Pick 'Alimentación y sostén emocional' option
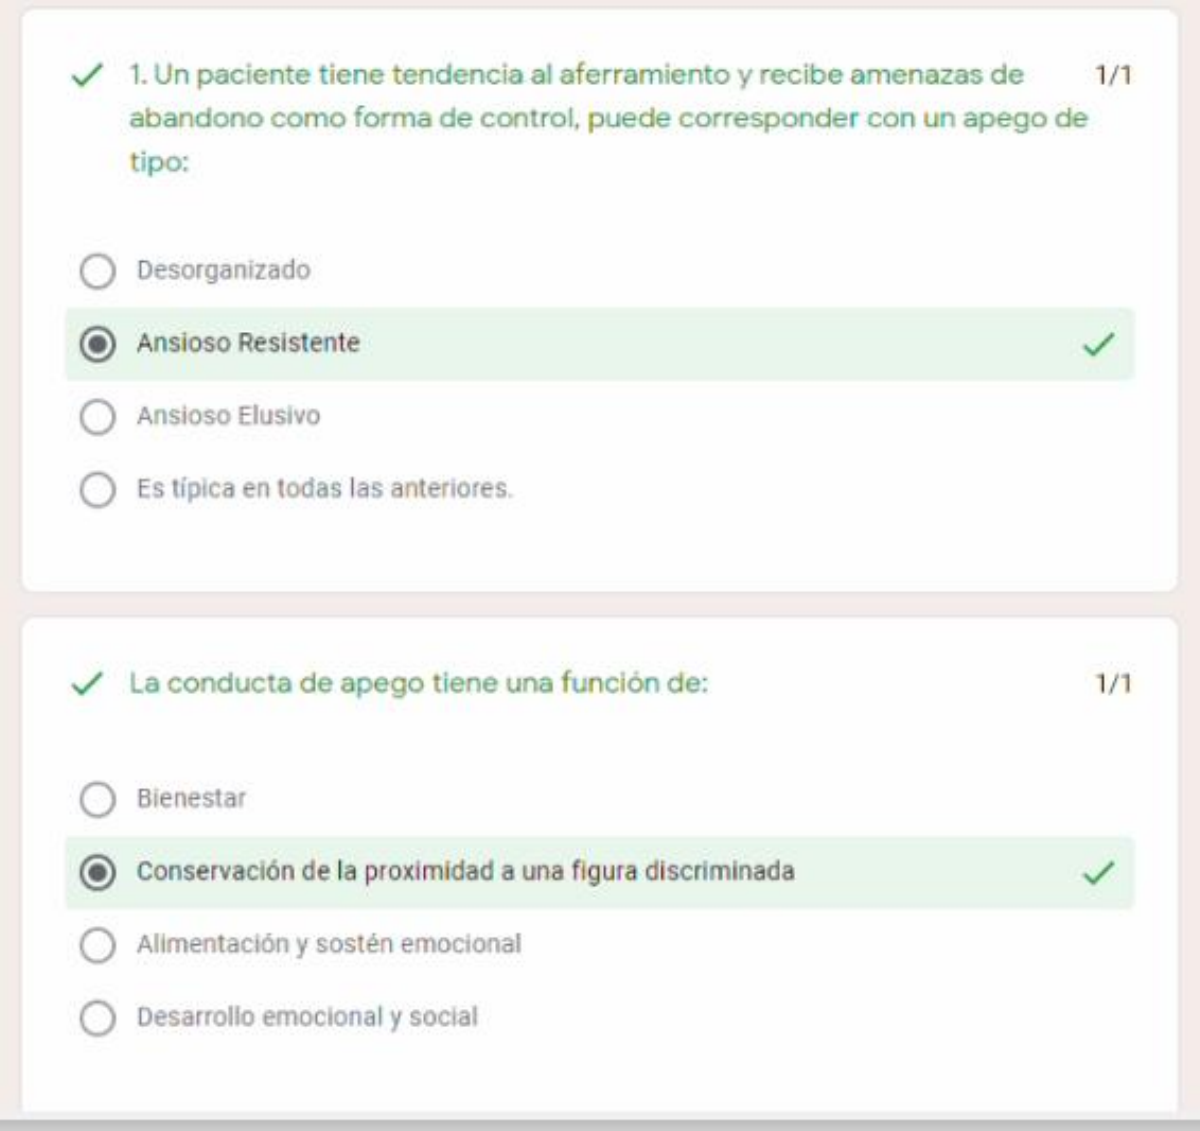The width and height of the screenshot is (1200, 1131). coord(97,945)
